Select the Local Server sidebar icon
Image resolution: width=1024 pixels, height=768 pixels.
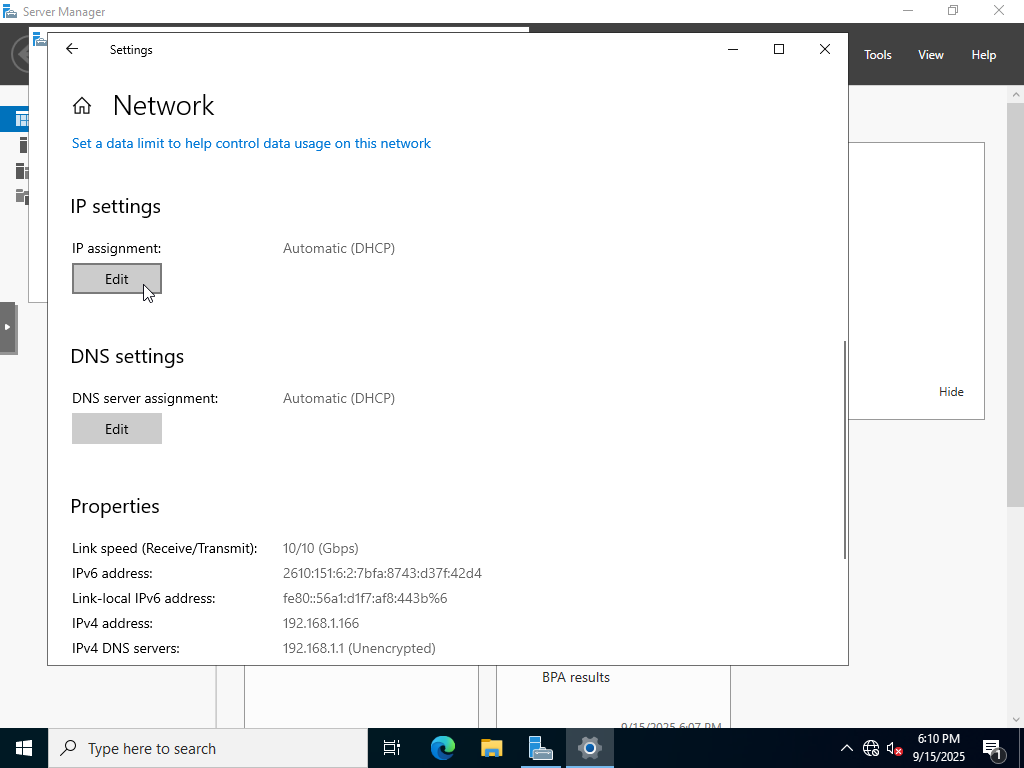pyautogui.click(x=22, y=146)
